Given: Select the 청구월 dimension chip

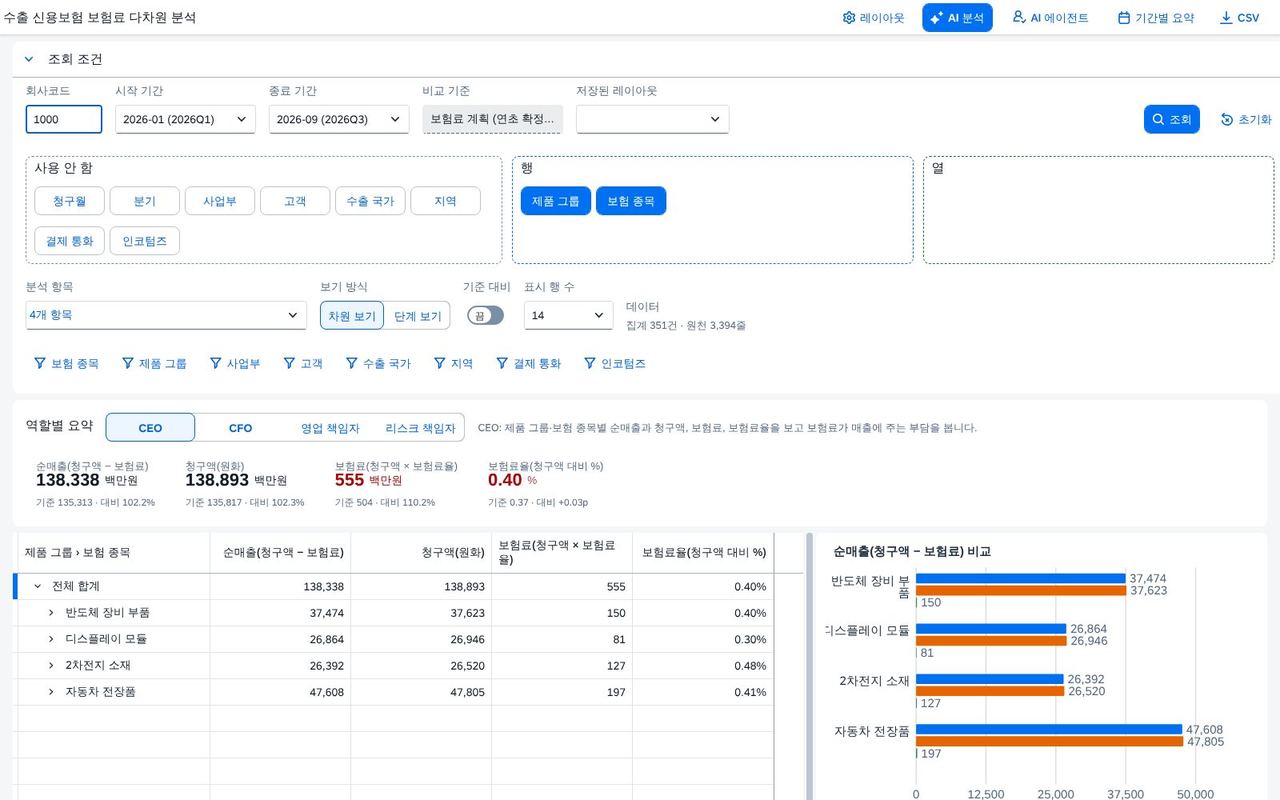Looking at the screenshot, I should [69, 201].
